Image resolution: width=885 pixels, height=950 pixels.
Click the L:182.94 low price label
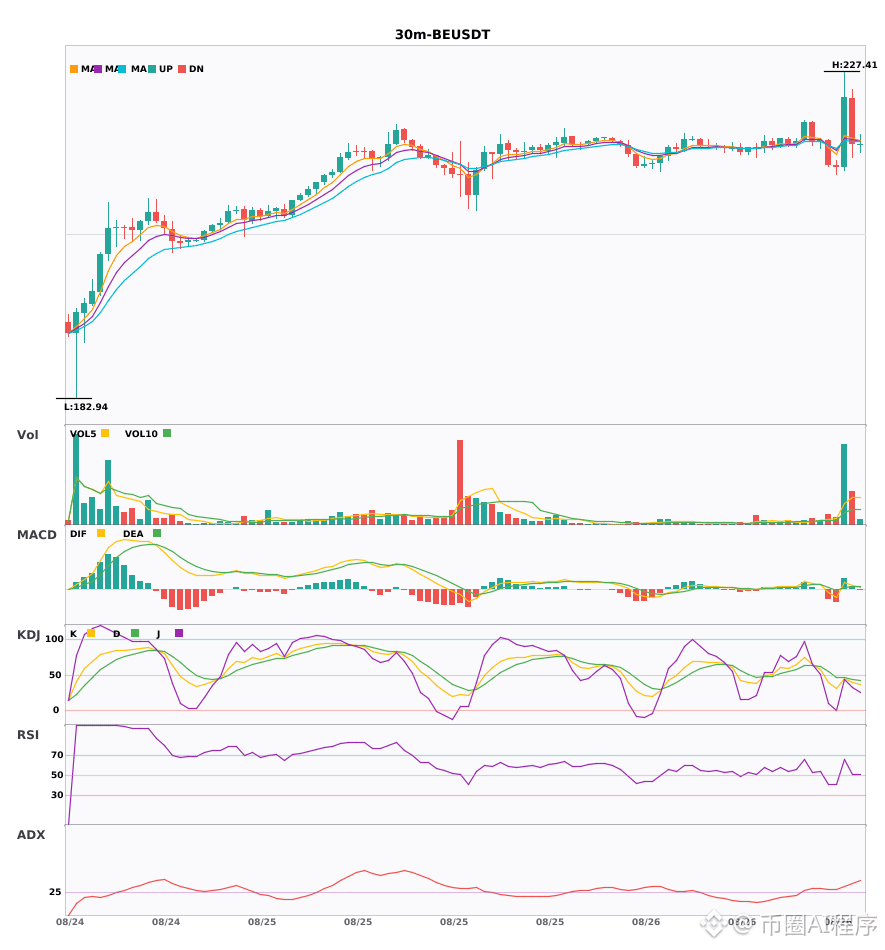point(86,407)
